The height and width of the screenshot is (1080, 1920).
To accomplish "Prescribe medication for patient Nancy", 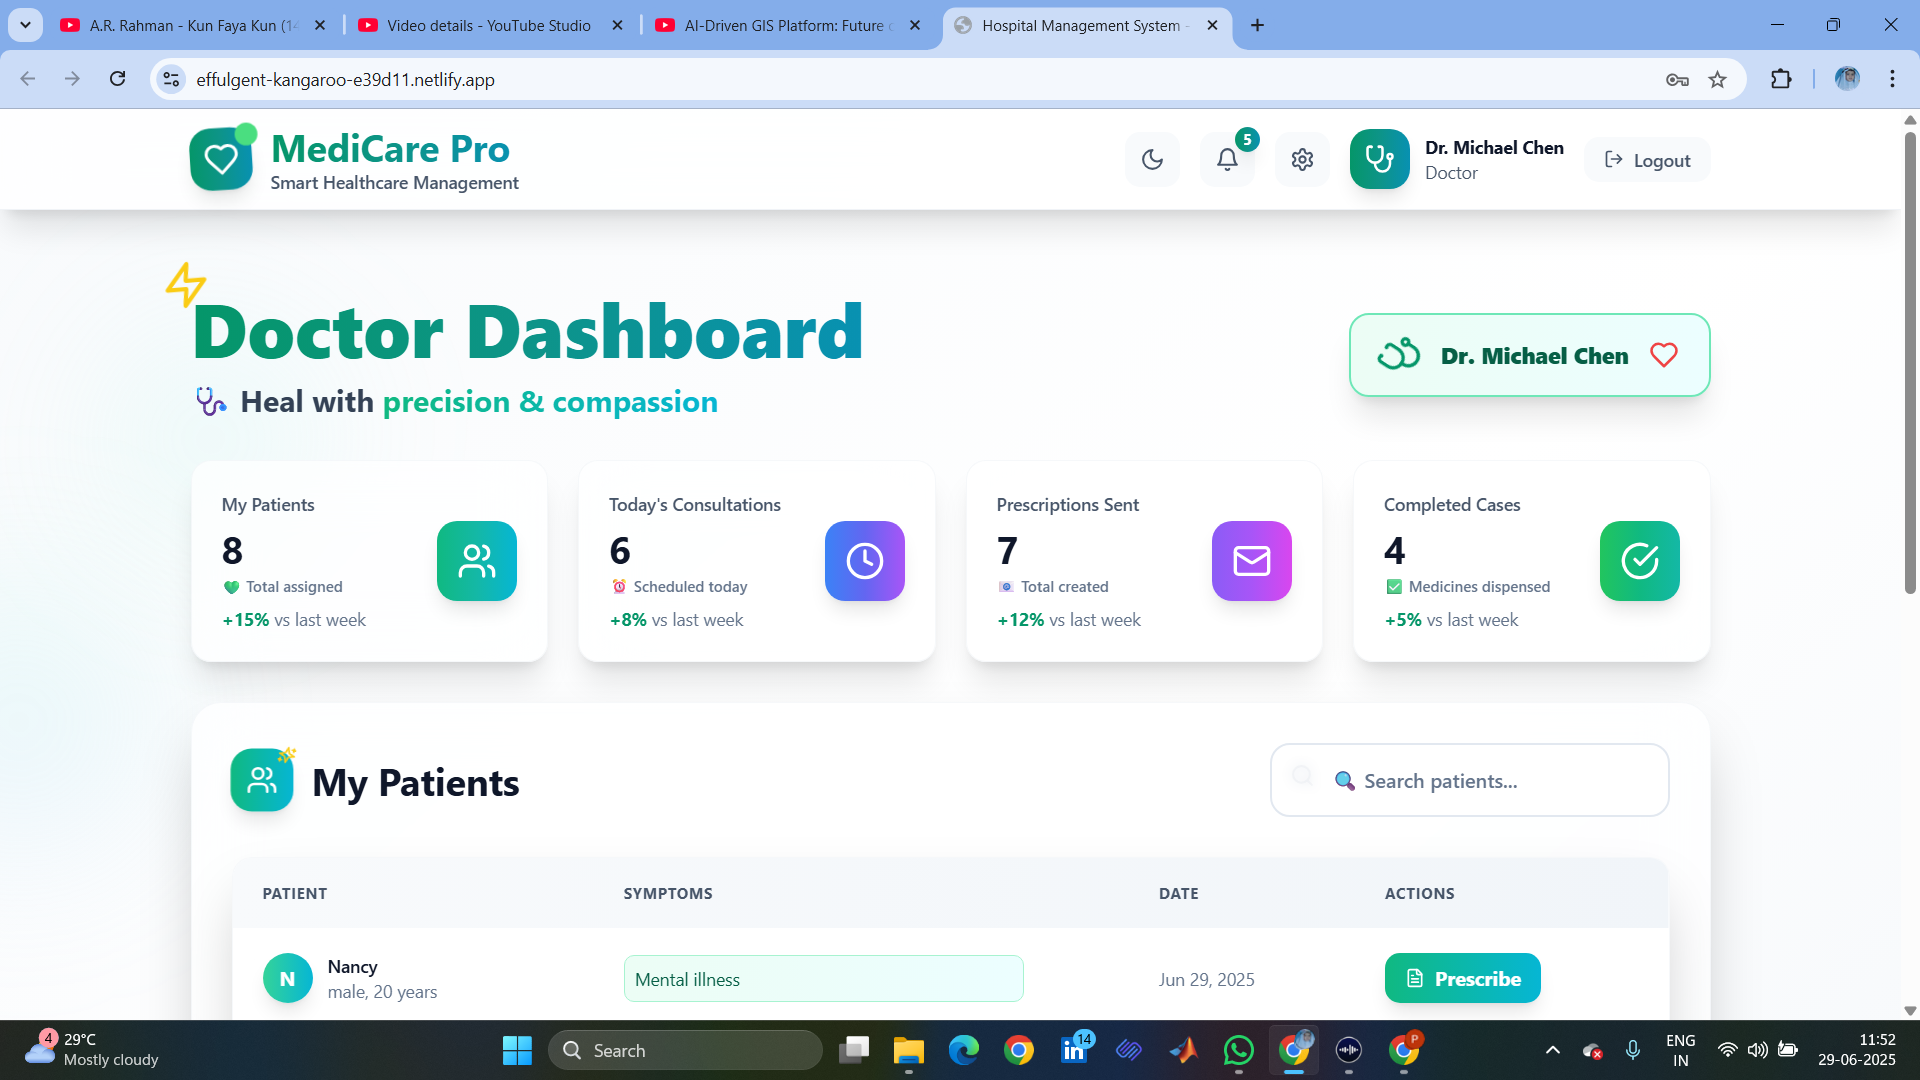I will [x=1462, y=978].
